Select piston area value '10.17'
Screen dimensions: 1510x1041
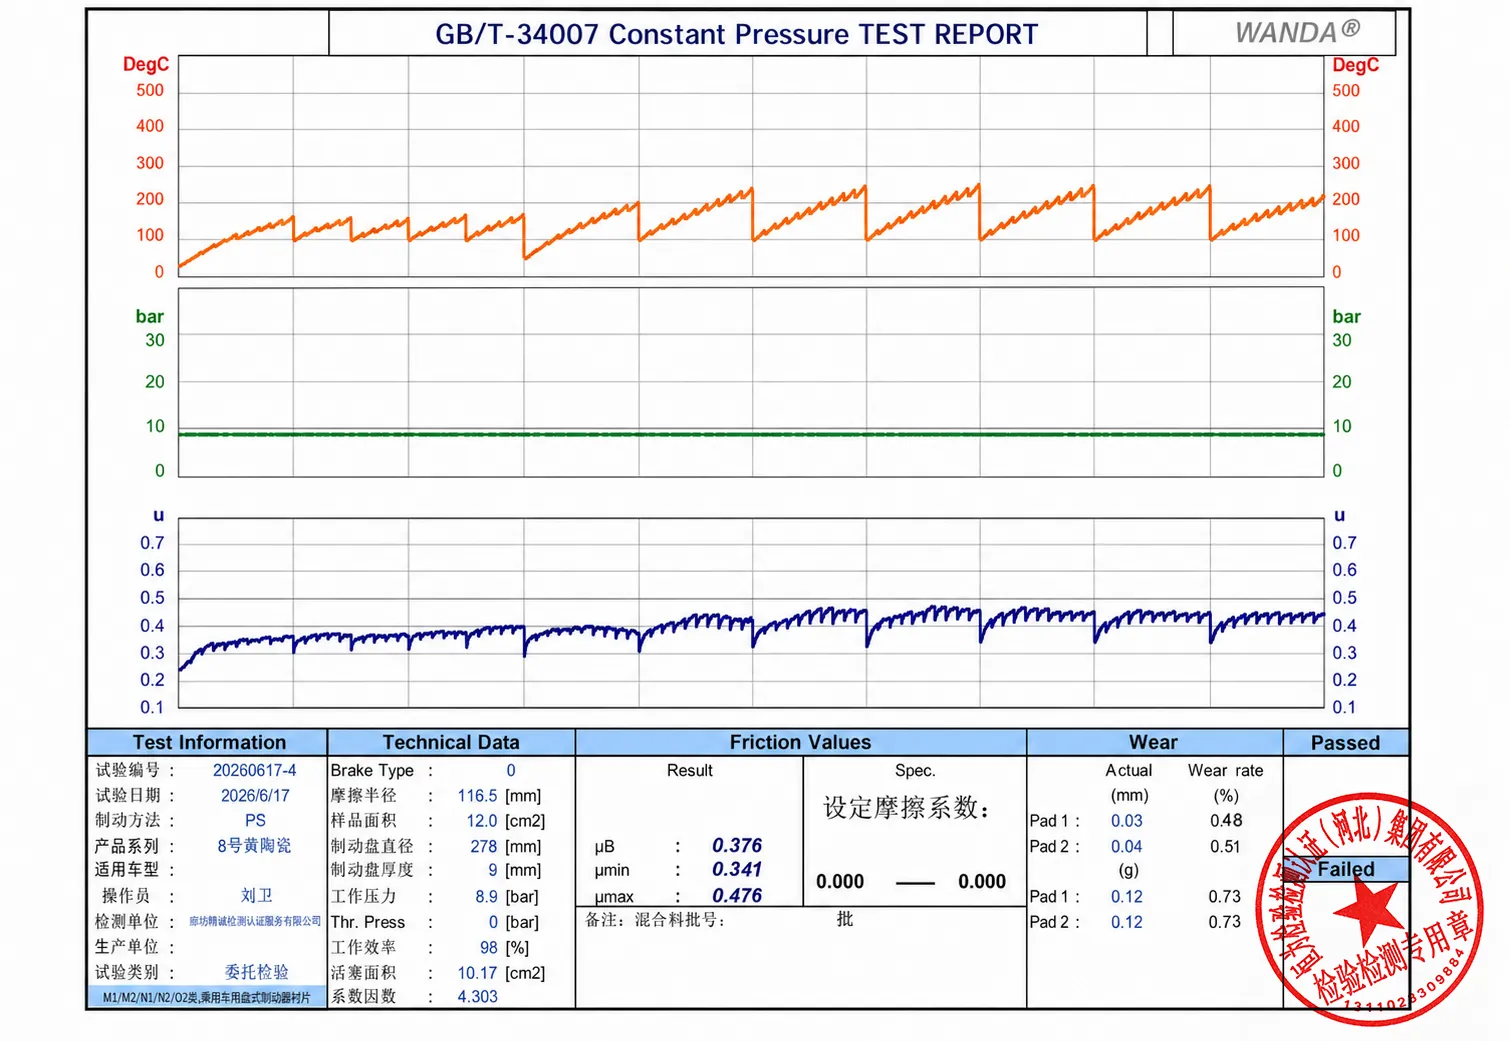[x=477, y=973]
